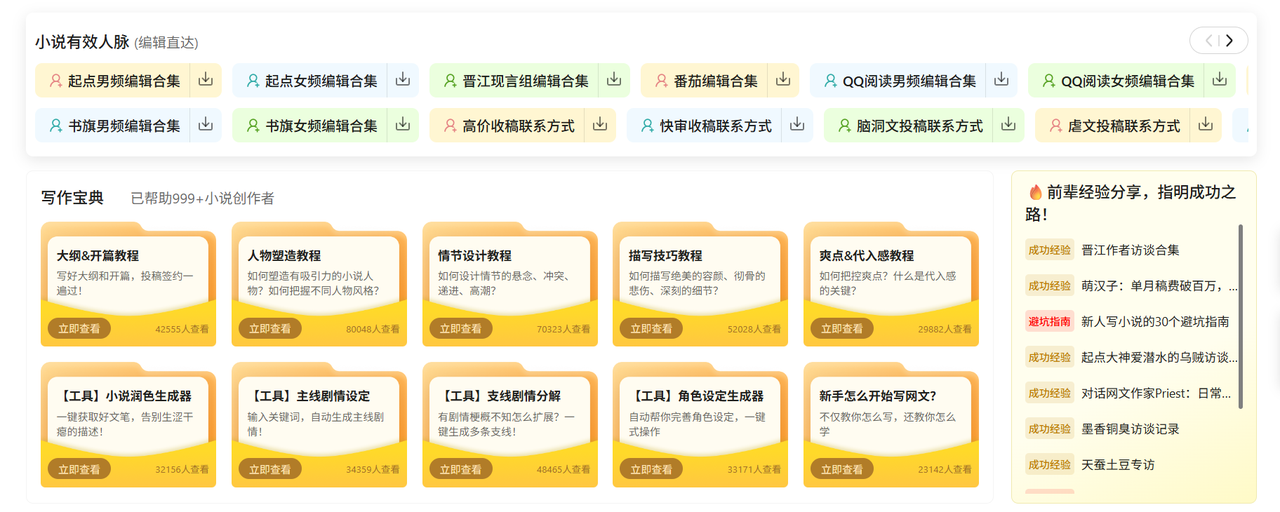Image resolution: width=1280 pixels, height=512 pixels.
Task: Click person icon in 虐文投稿联系方式 tag
Action: [1055, 126]
